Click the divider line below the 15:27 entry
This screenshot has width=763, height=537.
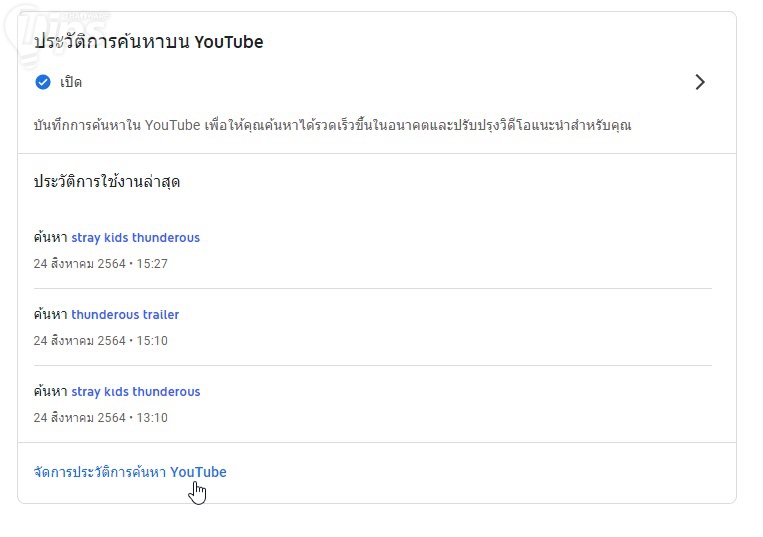372,288
